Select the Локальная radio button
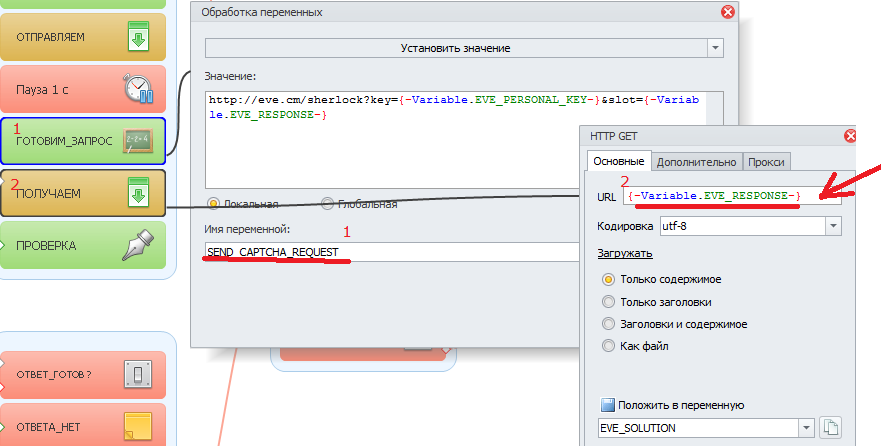 (212, 204)
